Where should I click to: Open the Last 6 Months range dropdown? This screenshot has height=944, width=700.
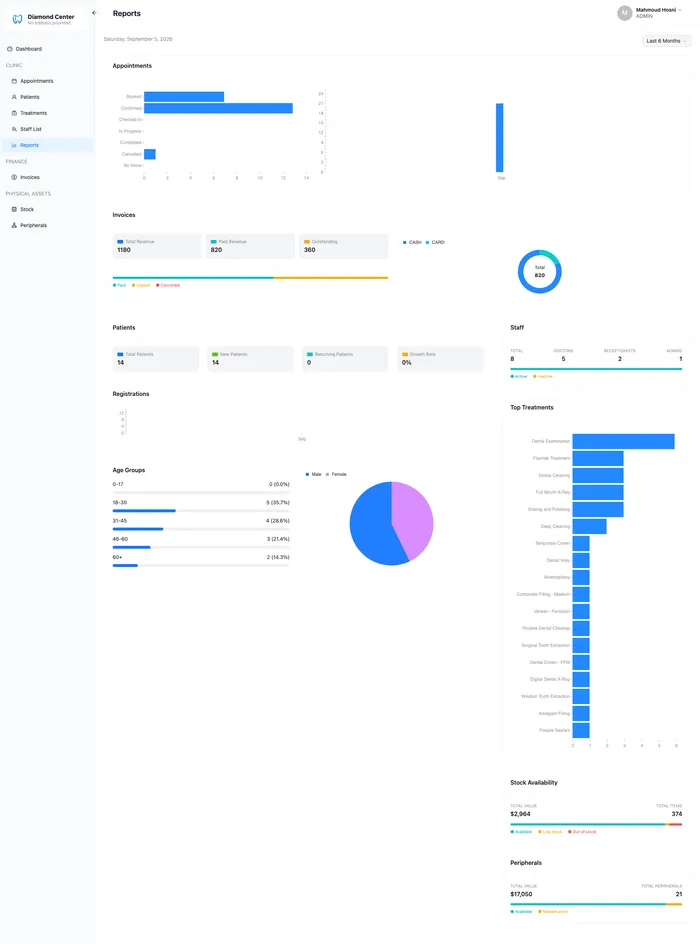coord(666,41)
